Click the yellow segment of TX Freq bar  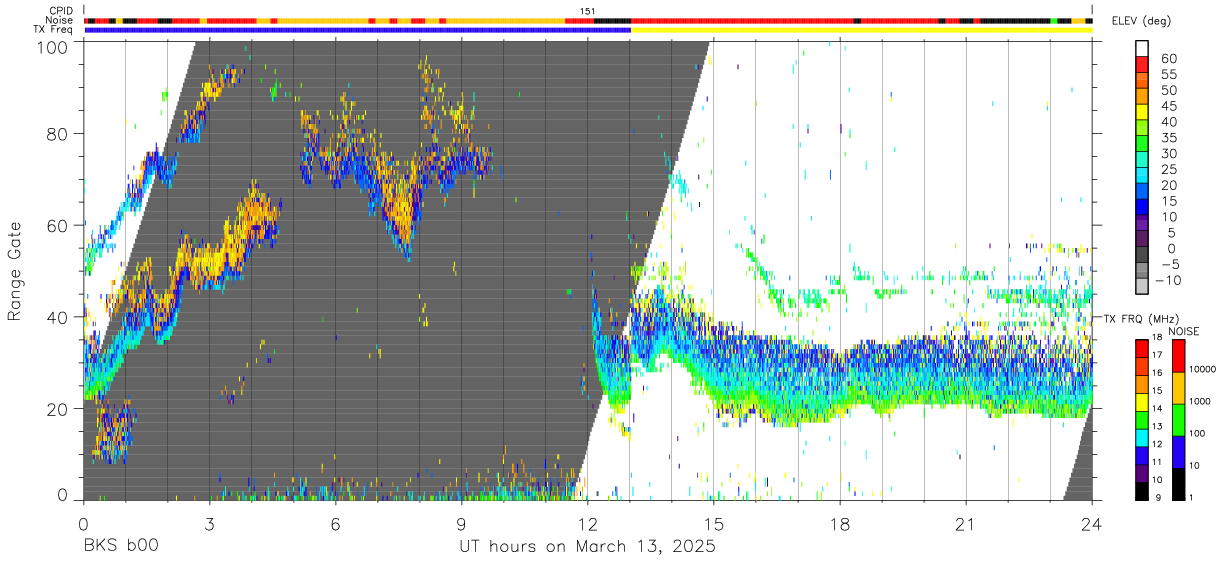click(861, 30)
